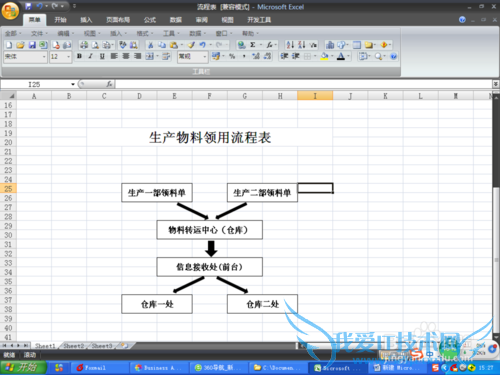Open the font name dropdown
500x375 pixels.
(44, 57)
